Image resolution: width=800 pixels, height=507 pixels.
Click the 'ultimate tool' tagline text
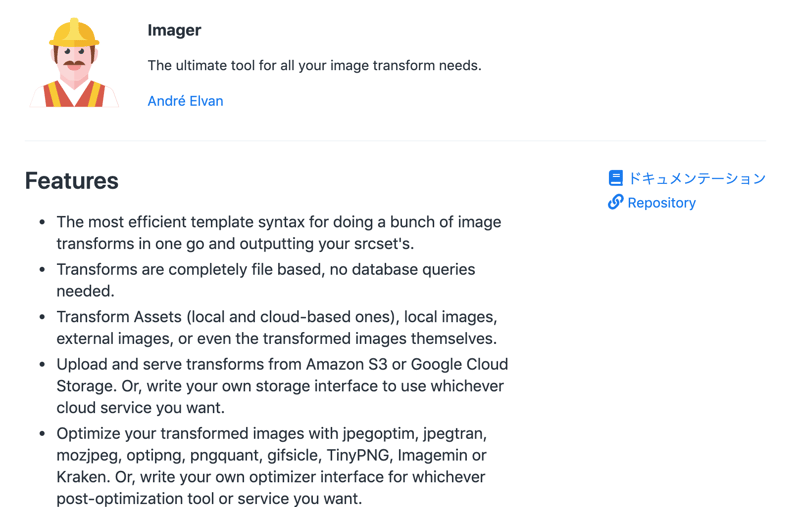tap(314, 66)
